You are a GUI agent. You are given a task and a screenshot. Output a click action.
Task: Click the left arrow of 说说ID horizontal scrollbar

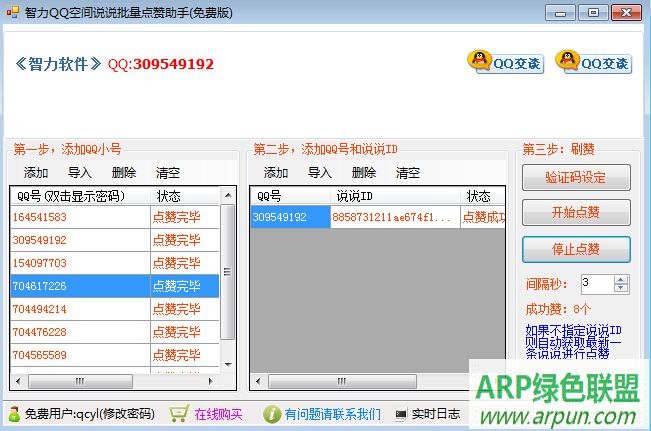pos(258,381)
